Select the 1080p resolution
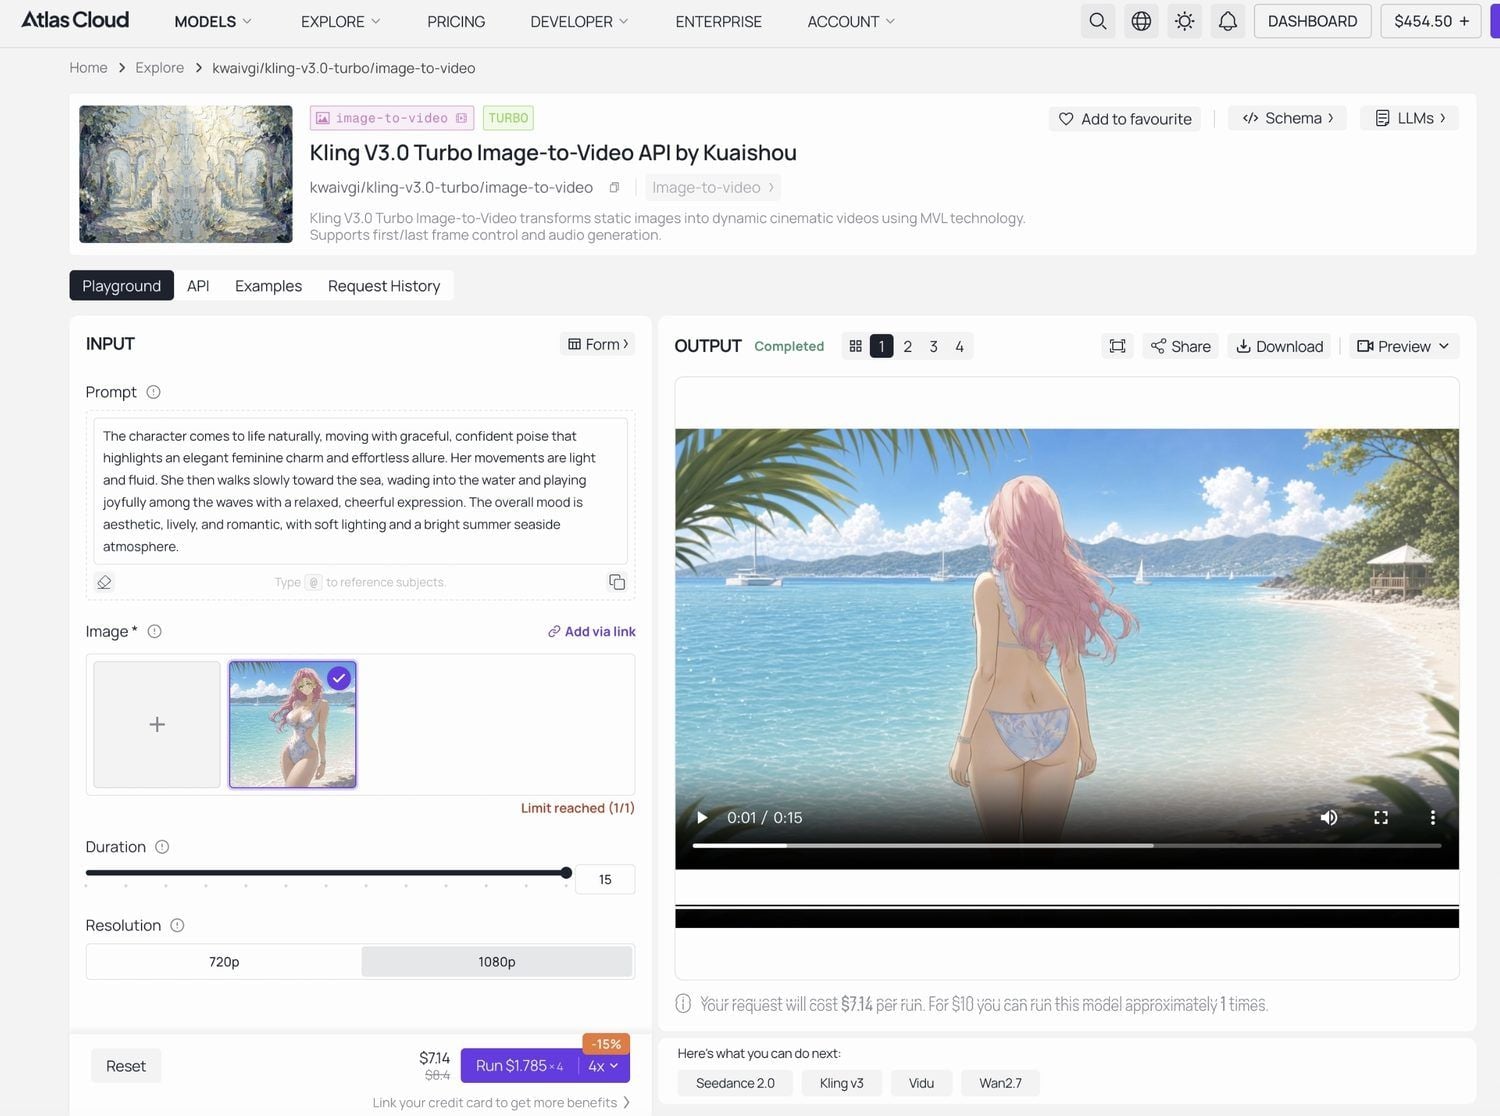 point(497,962)
